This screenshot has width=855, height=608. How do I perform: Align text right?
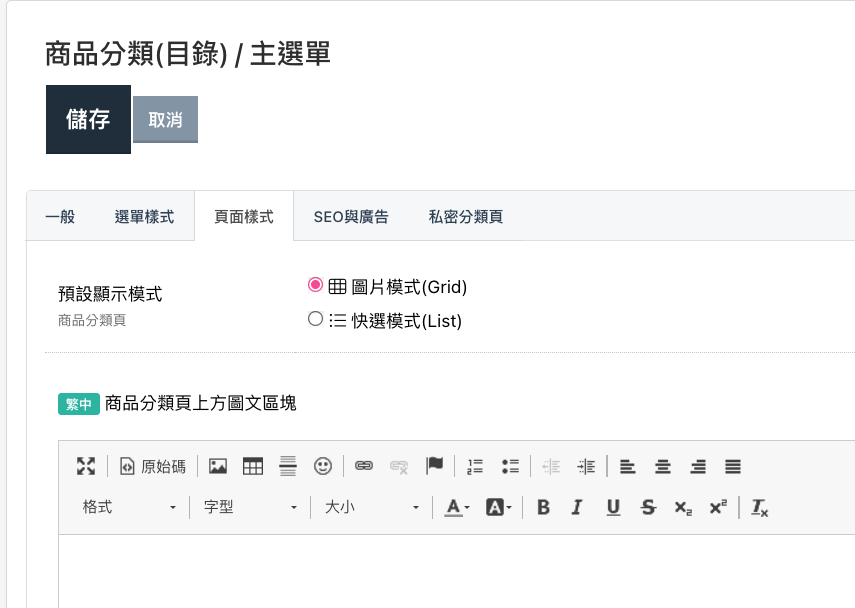point(698,466)
